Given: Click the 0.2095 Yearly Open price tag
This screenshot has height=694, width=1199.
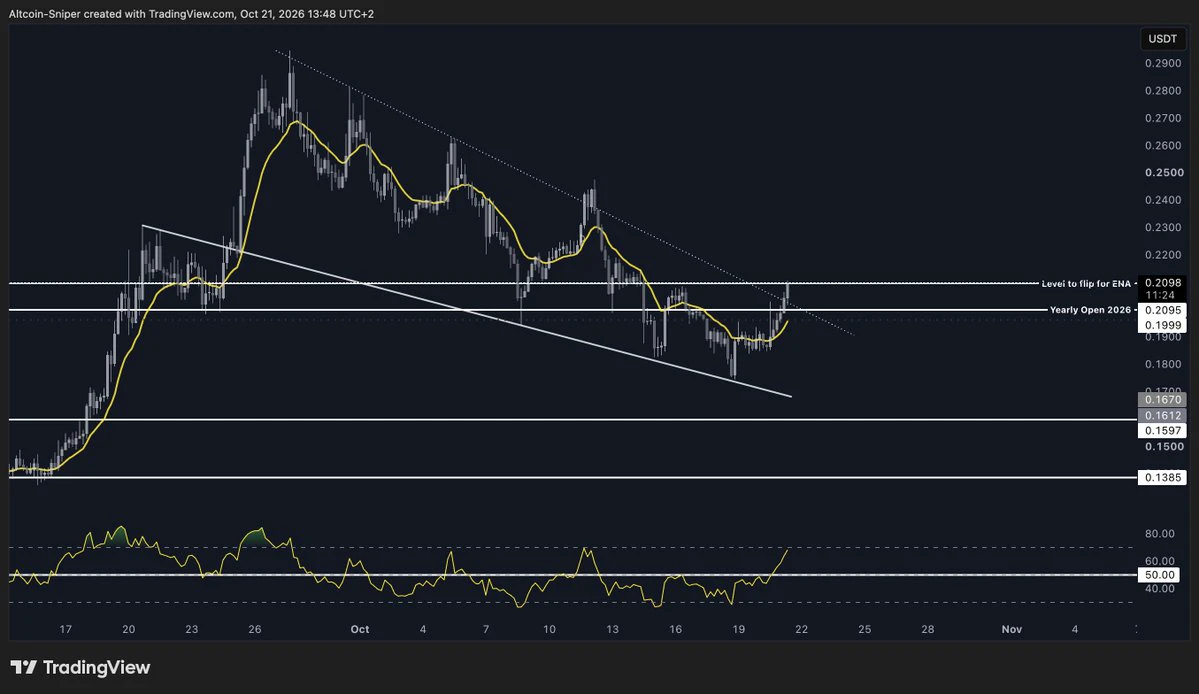Looking at the screenshot, I should click(1162, 310).
